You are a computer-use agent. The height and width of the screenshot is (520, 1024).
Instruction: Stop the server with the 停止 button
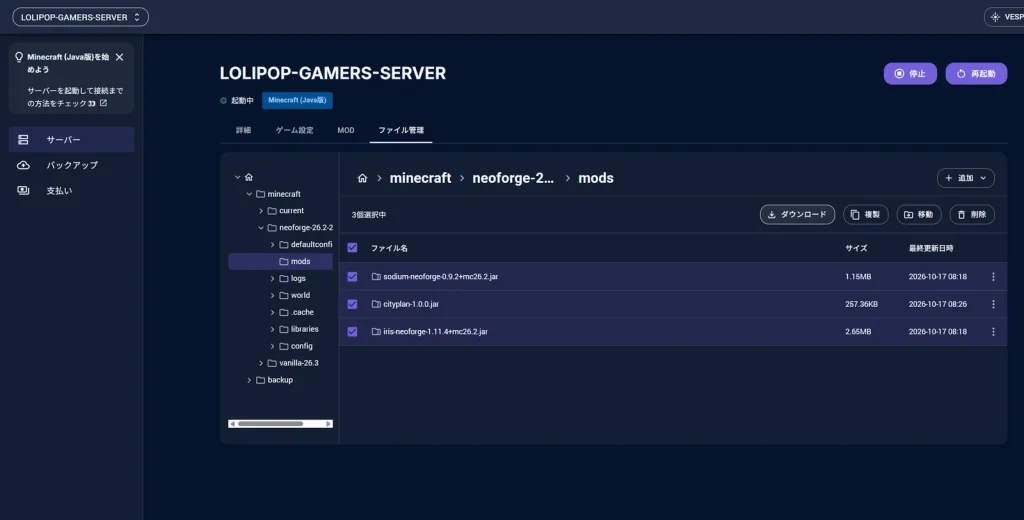point(910,74)
